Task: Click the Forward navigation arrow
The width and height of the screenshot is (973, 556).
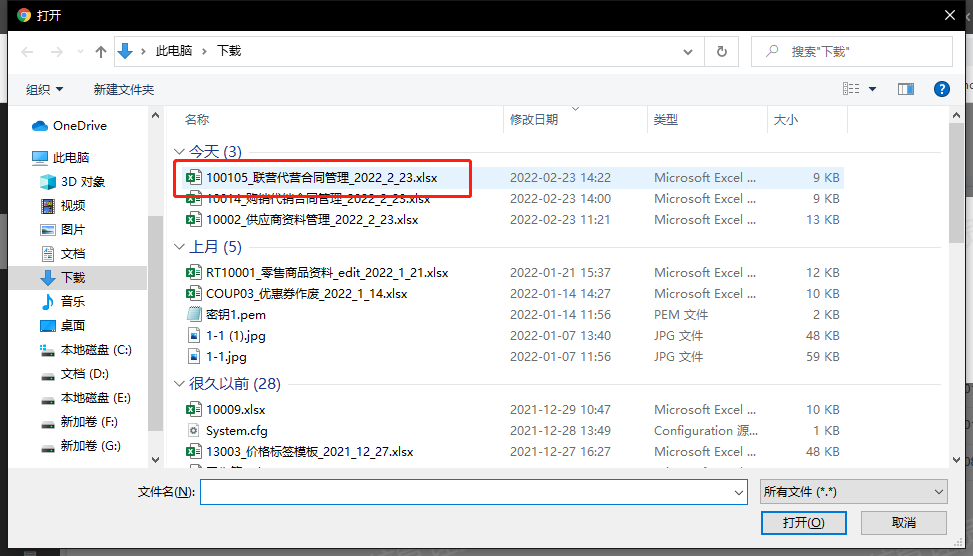Action: [x=56, y=52]
